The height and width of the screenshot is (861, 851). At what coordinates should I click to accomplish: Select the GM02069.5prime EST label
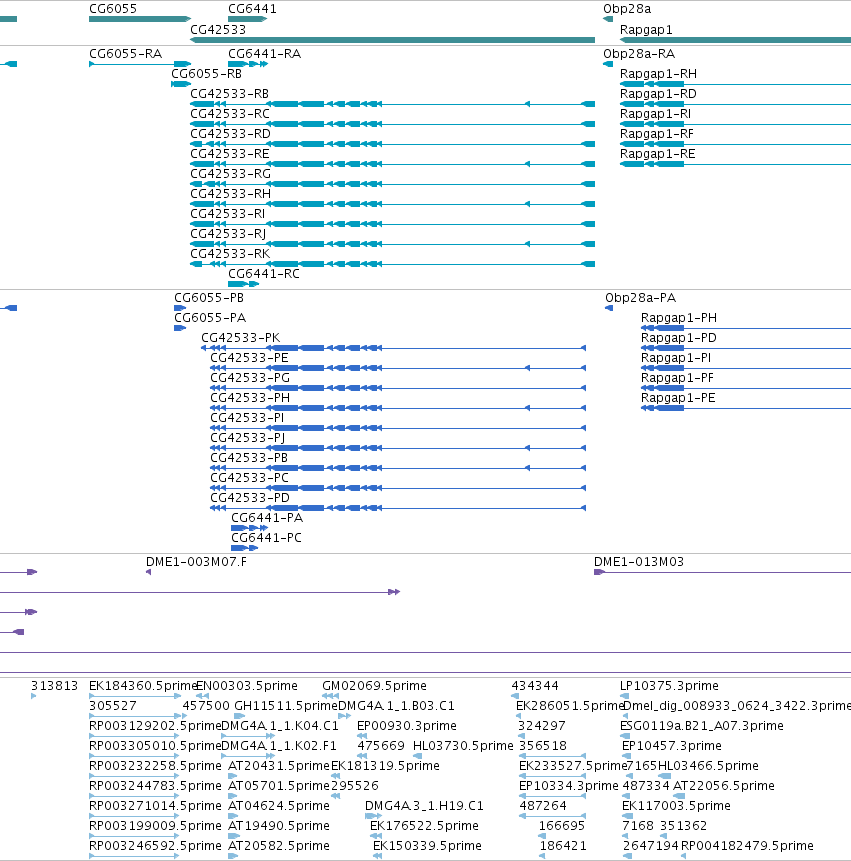click(374, 686)
